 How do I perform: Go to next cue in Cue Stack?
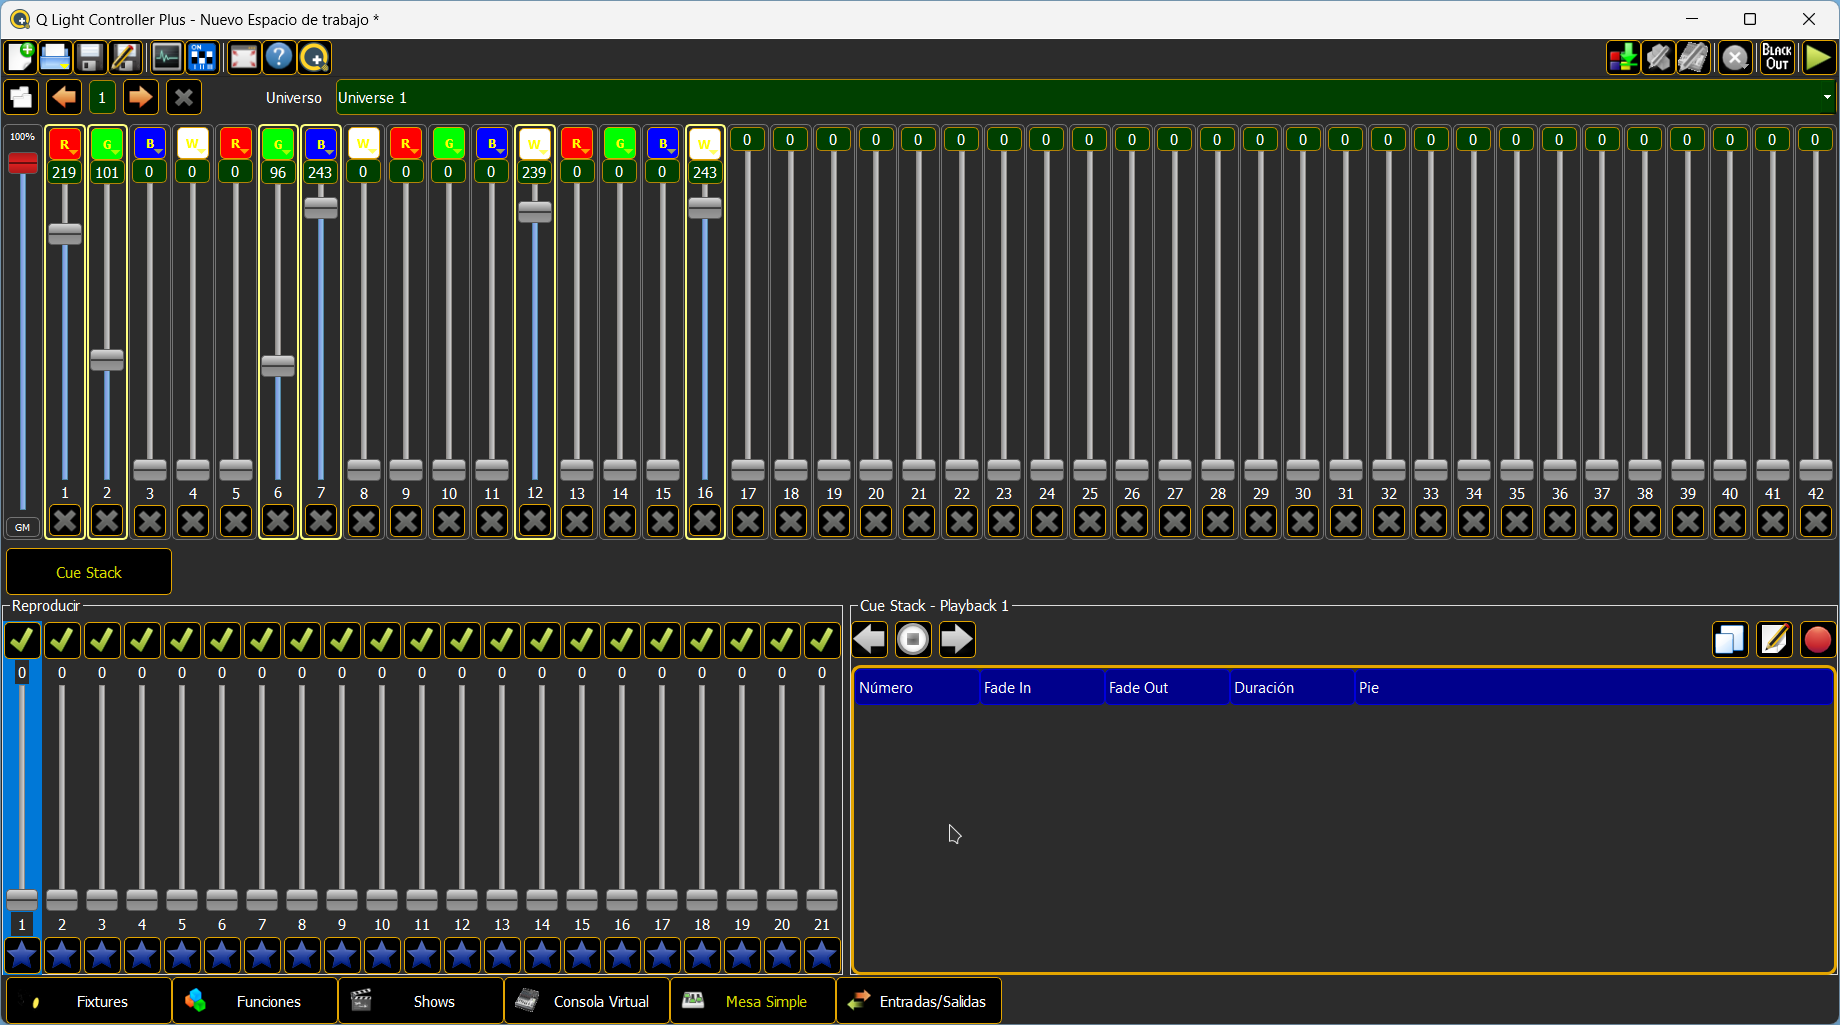[957, 639]
